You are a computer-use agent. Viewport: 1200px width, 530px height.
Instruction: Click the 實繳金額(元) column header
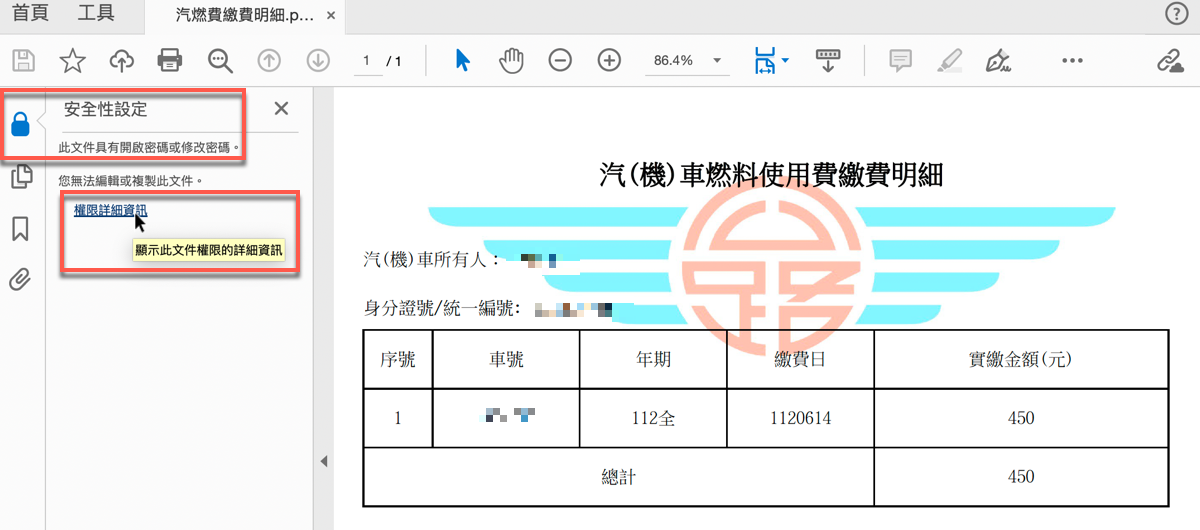click(1021, 360)
